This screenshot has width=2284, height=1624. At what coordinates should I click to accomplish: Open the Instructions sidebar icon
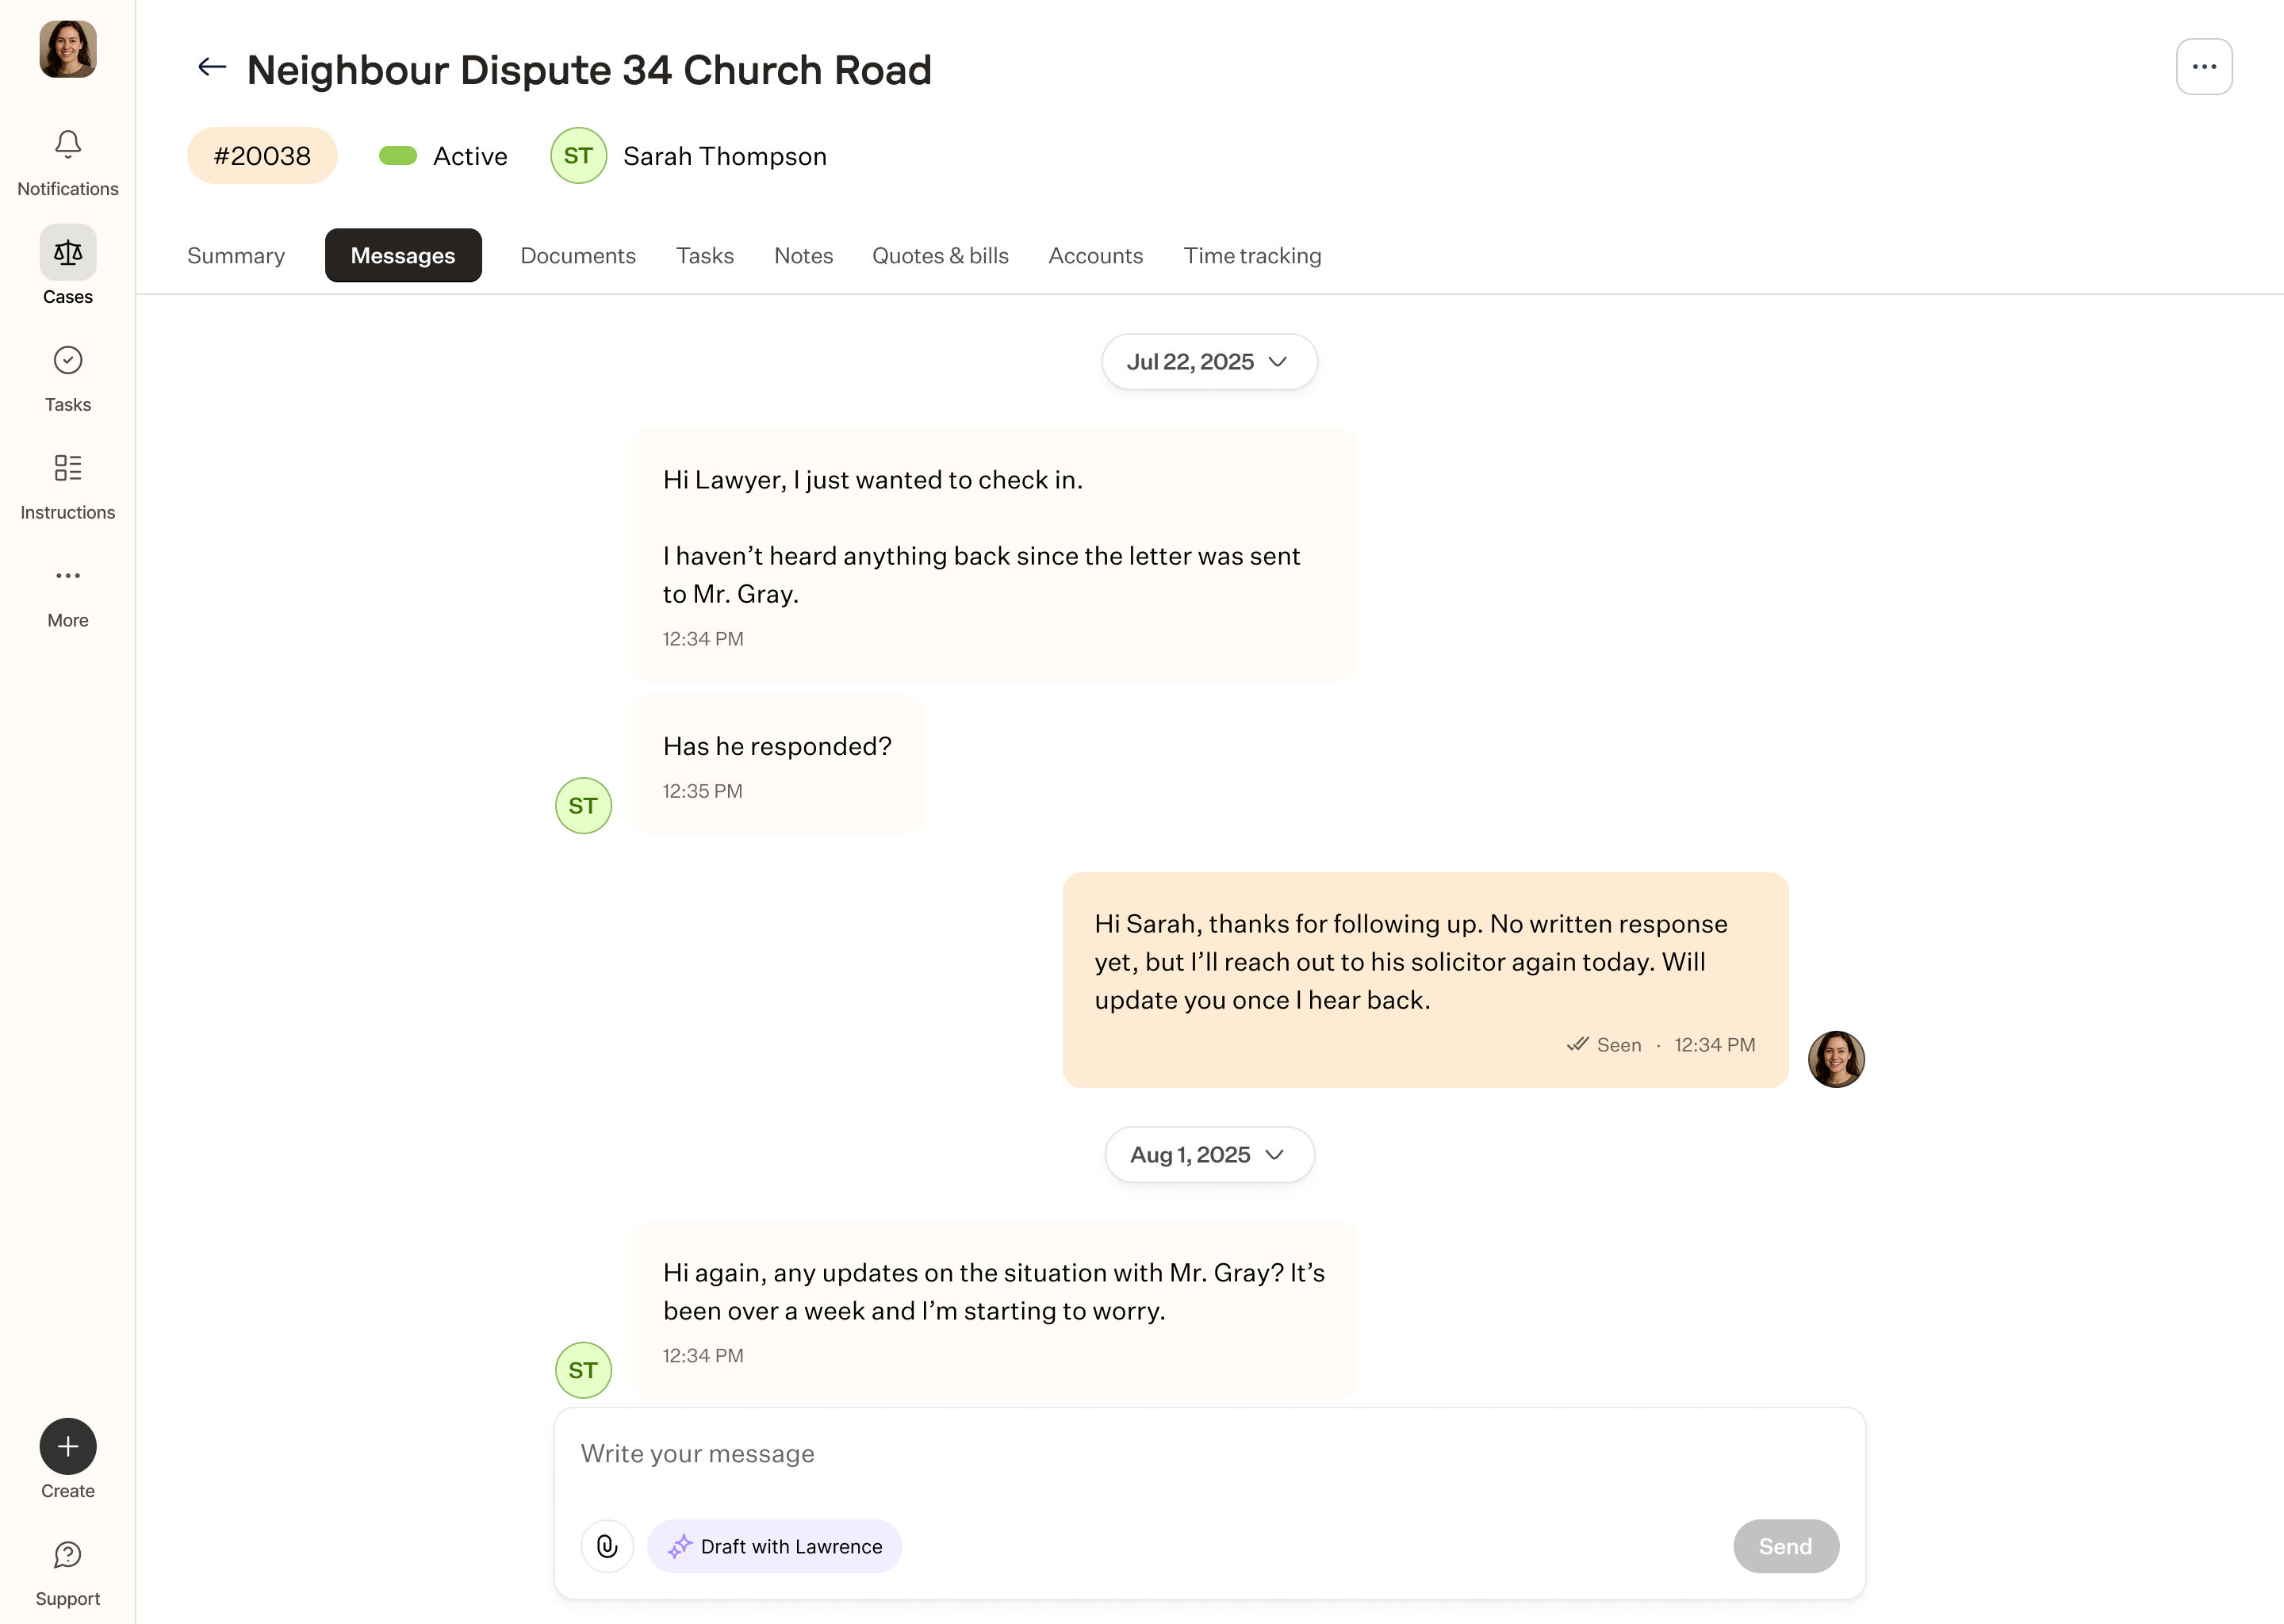68,468
